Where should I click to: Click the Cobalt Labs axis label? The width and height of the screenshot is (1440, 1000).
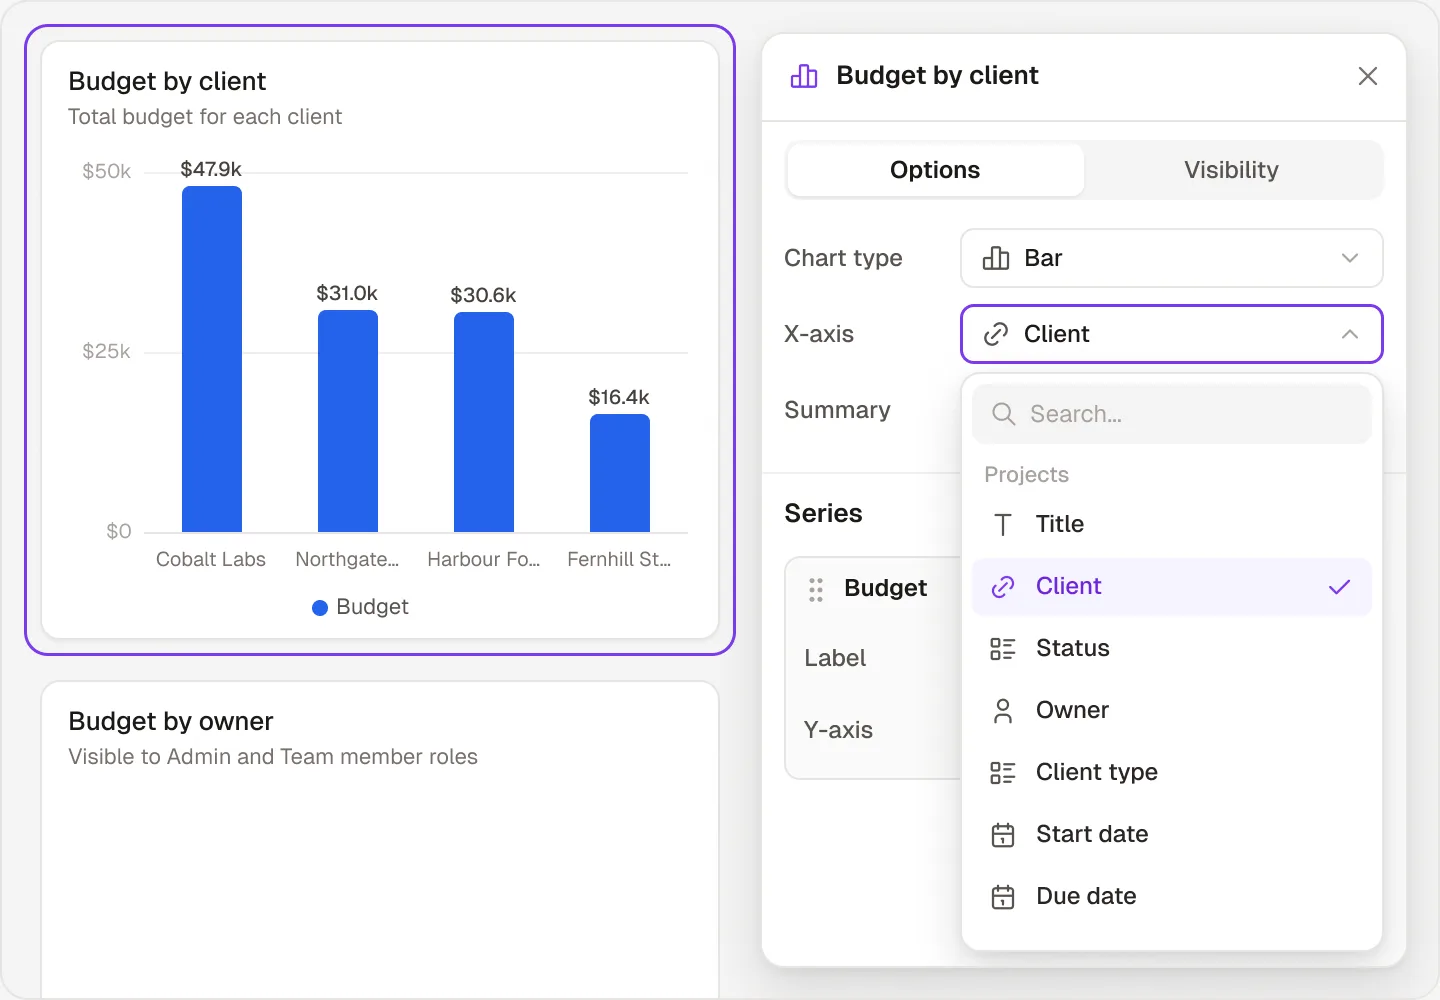coord(211,560)
